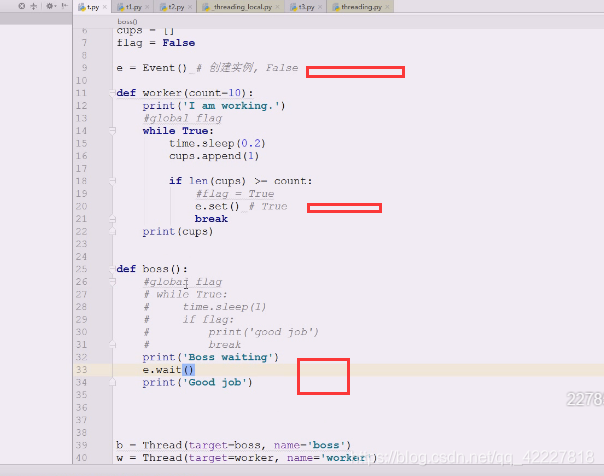
Task: Collapse the while True block fold
Action: (x=112, y=131)
